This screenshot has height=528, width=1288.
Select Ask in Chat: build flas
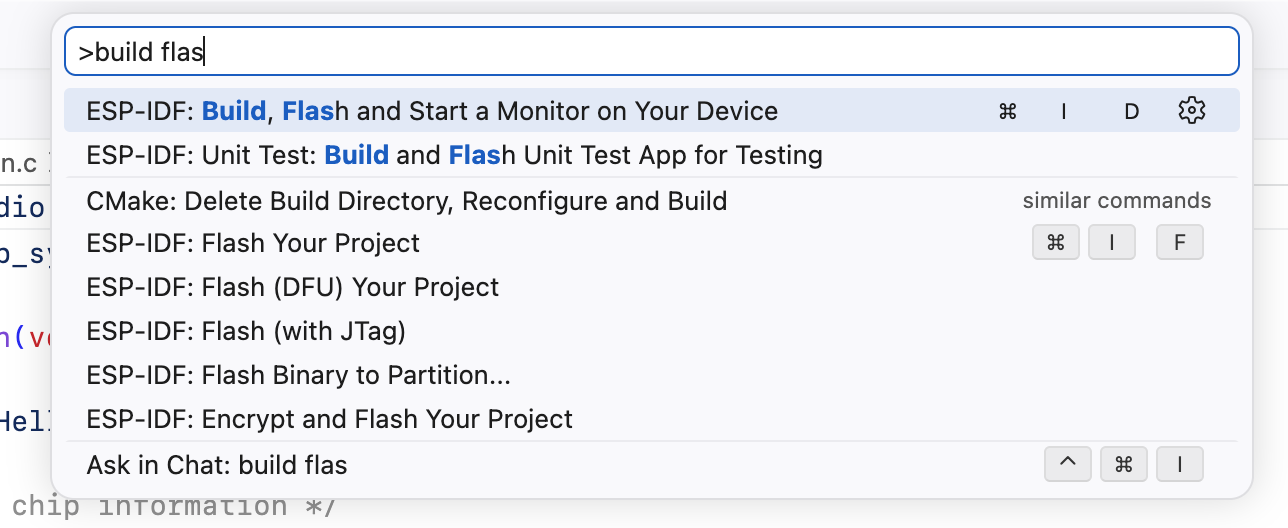pos(217,465)
